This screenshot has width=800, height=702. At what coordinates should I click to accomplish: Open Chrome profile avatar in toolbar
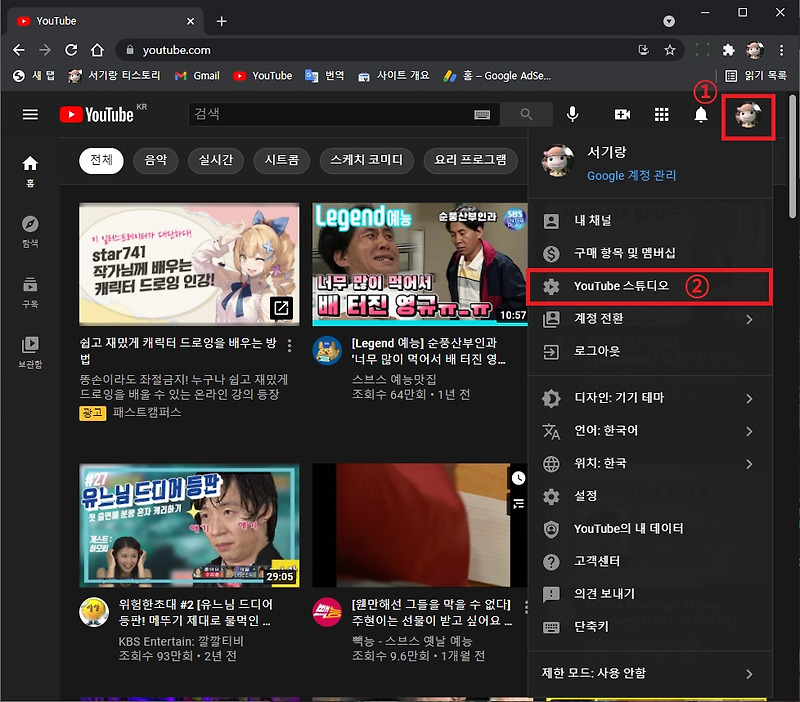755,50
